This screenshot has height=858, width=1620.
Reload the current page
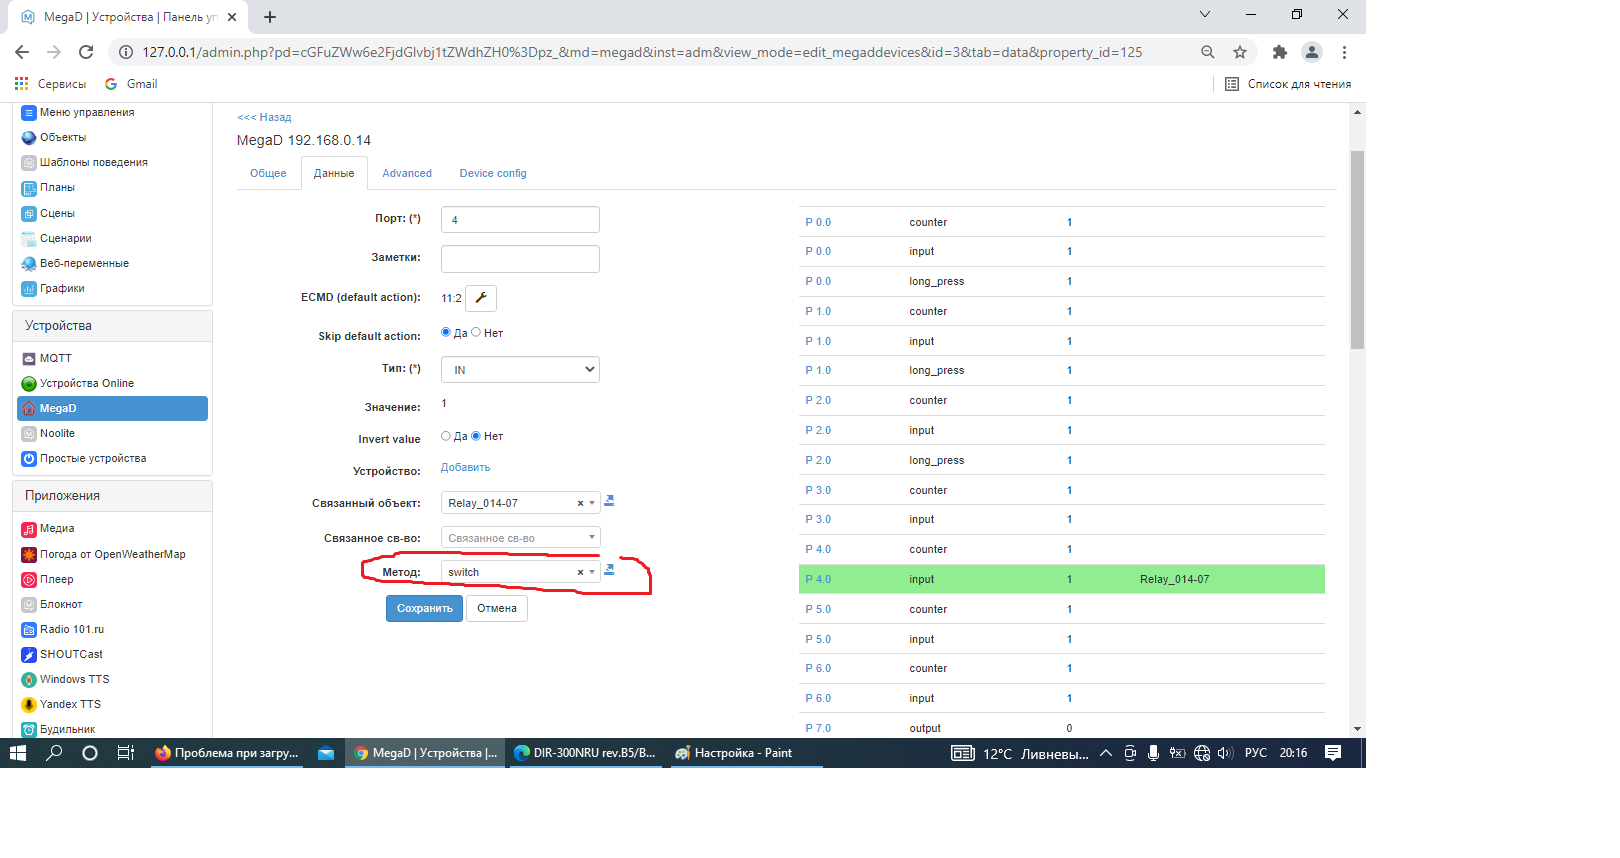(86, 52)
